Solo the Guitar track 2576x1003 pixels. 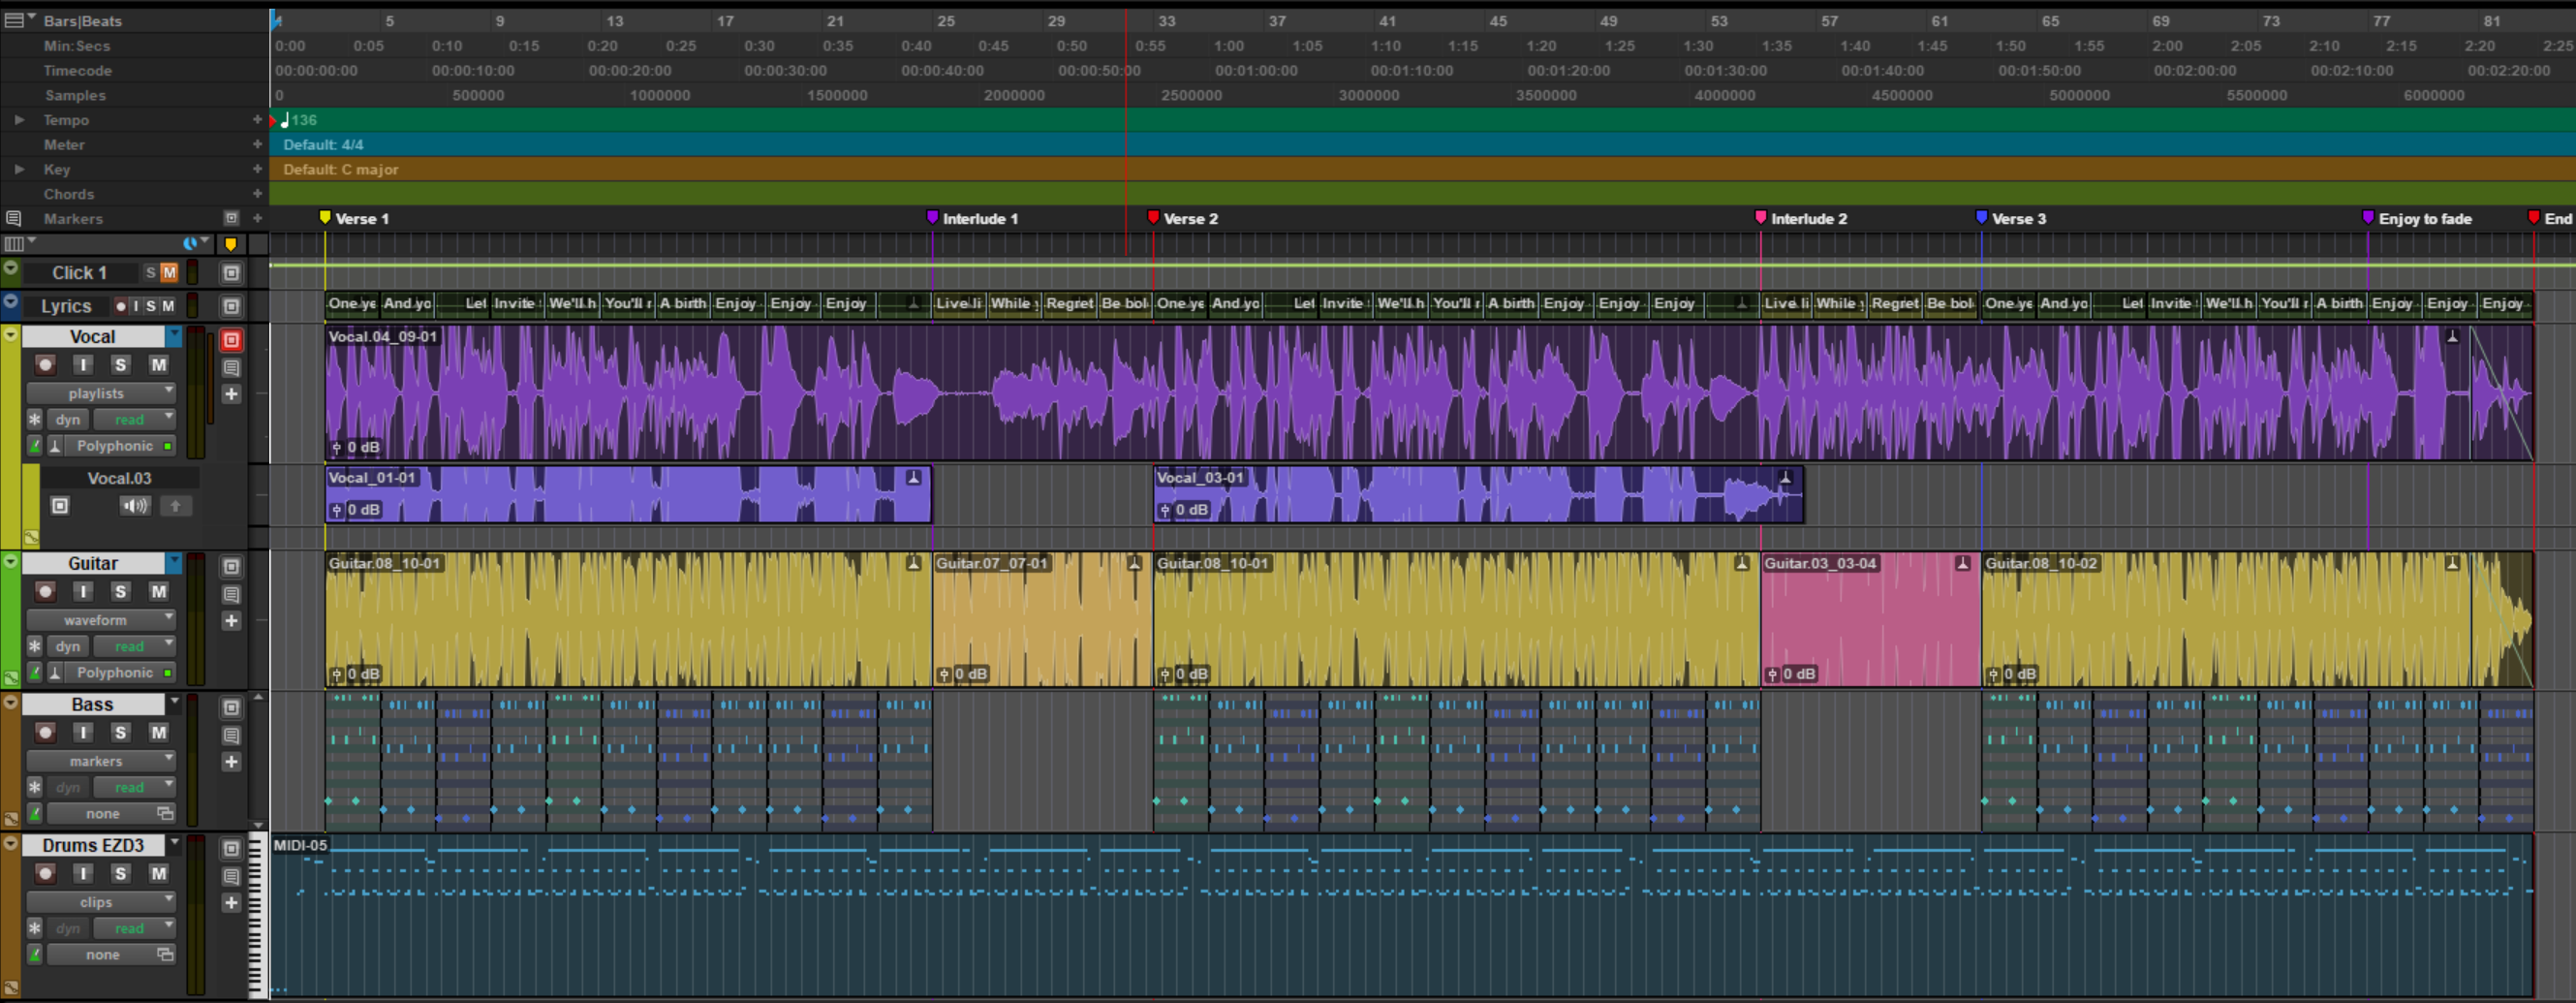[x=120, y=592]
